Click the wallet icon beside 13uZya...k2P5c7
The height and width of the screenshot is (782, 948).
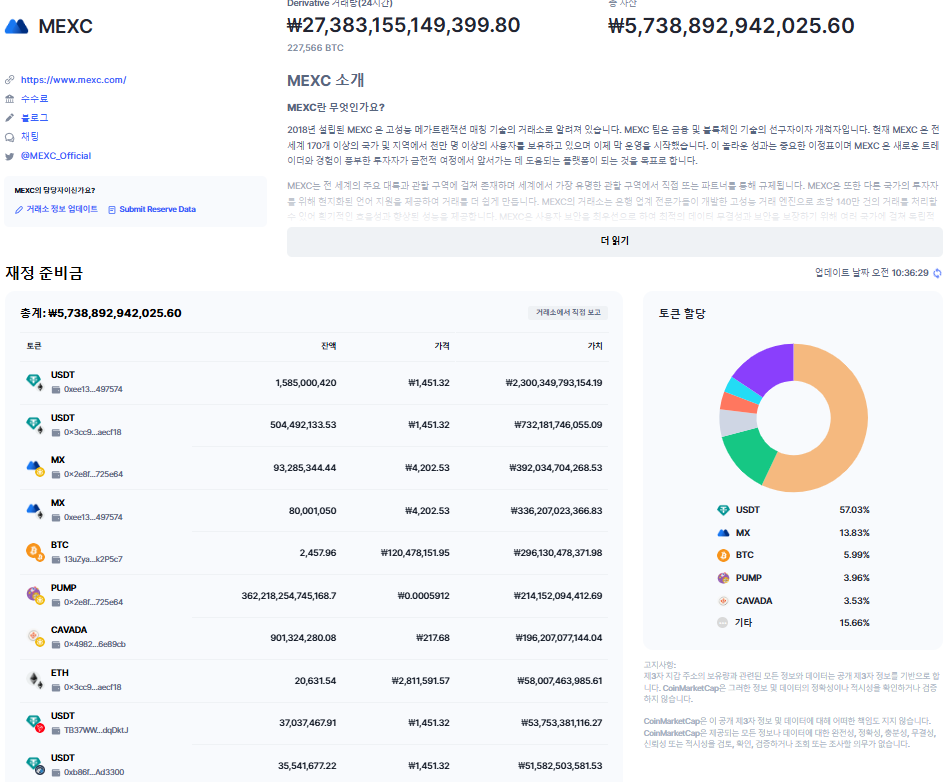click(x=56, y=560)
